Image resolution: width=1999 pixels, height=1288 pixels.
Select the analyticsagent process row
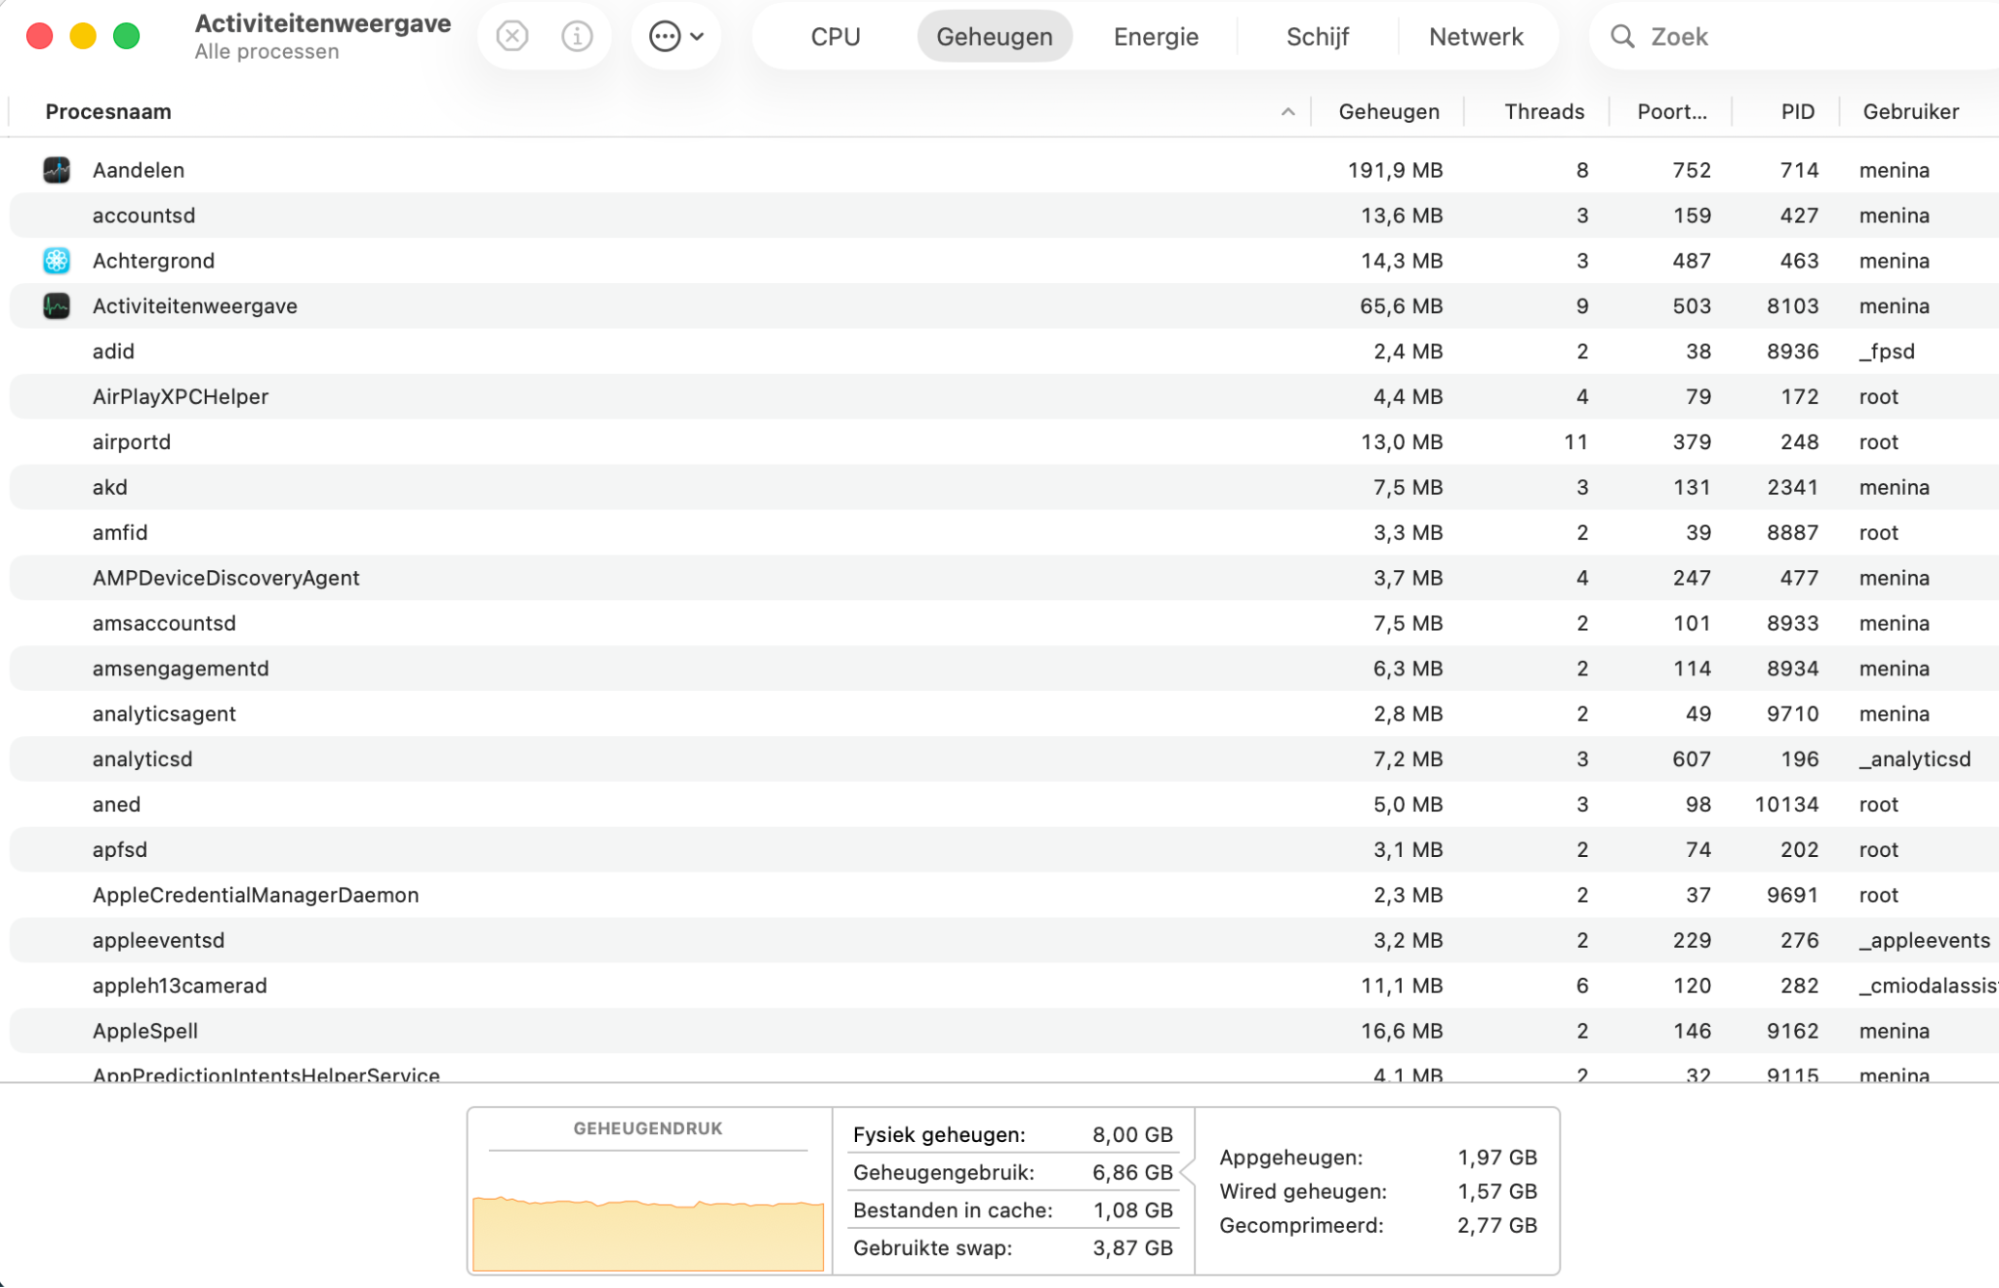point(1004,714)
